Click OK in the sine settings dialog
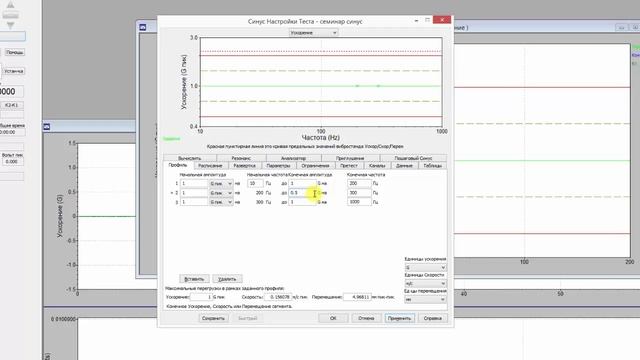 [x=333, y=318]
